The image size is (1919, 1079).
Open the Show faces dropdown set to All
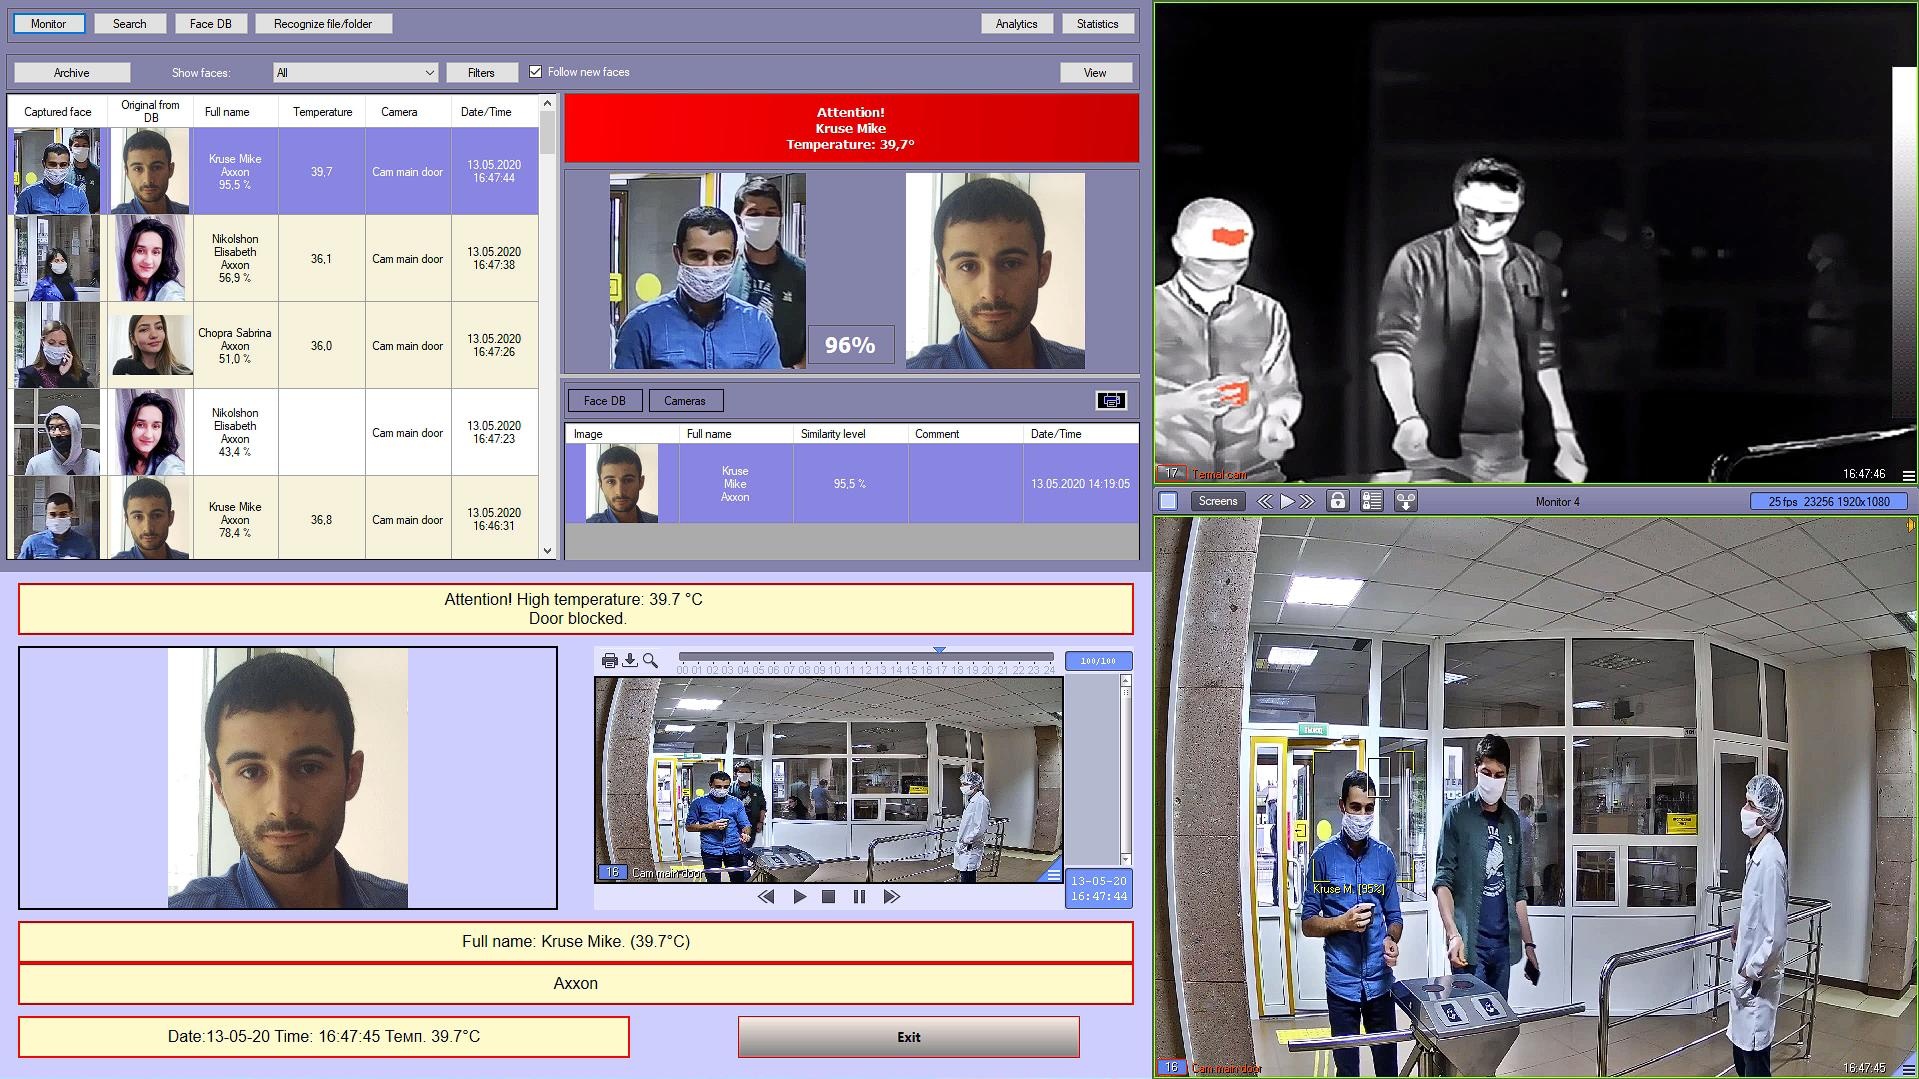[355, 73]
